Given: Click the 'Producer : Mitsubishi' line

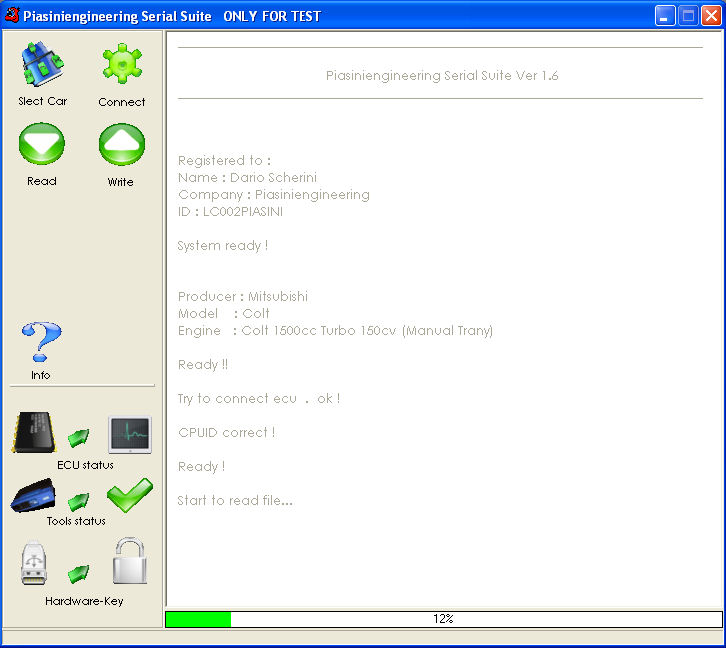Looking at the screenshot, I should (x=243, y=297).
